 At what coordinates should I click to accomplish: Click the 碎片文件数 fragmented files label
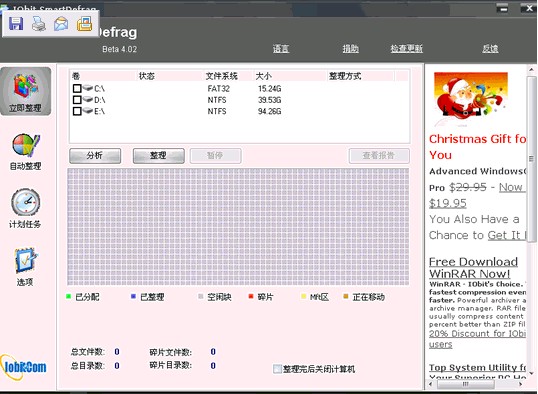pos(171,352)
